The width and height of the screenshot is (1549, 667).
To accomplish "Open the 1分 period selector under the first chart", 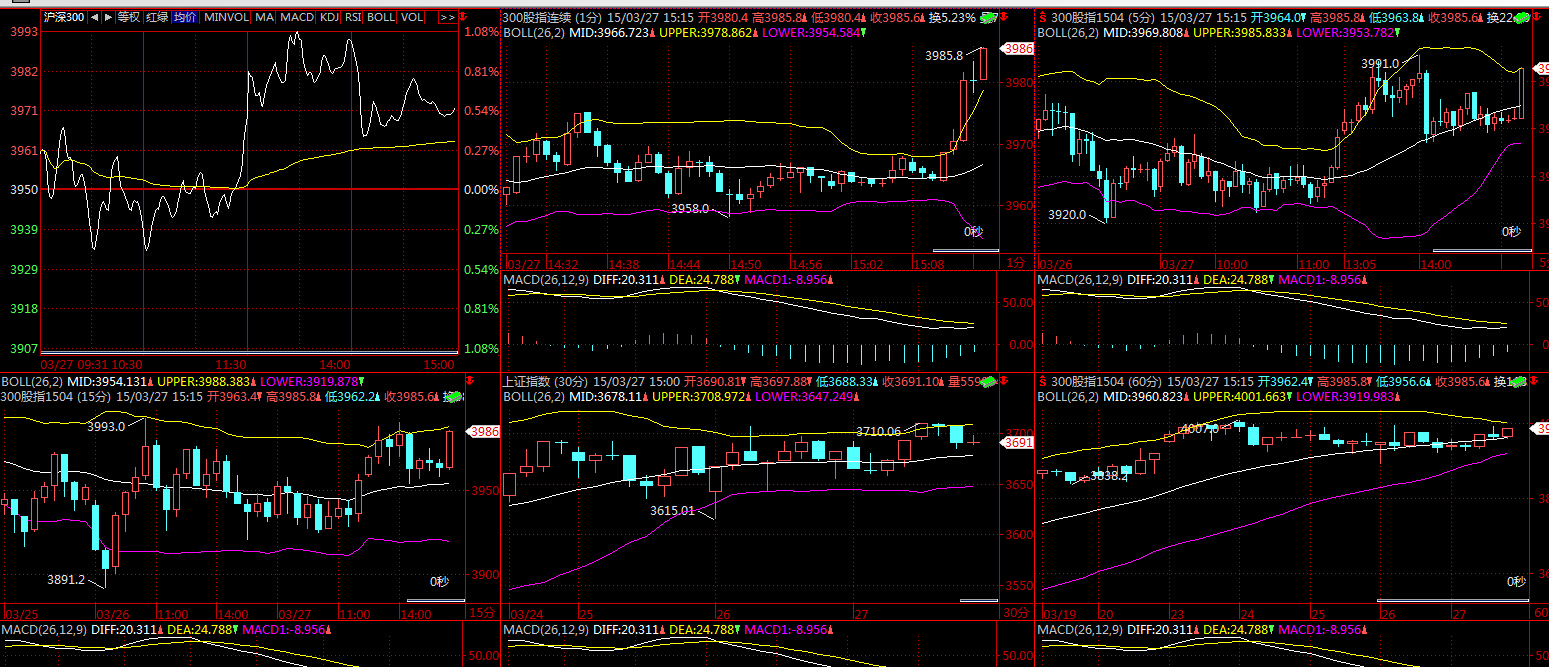I will click(x=1015, y=263).
